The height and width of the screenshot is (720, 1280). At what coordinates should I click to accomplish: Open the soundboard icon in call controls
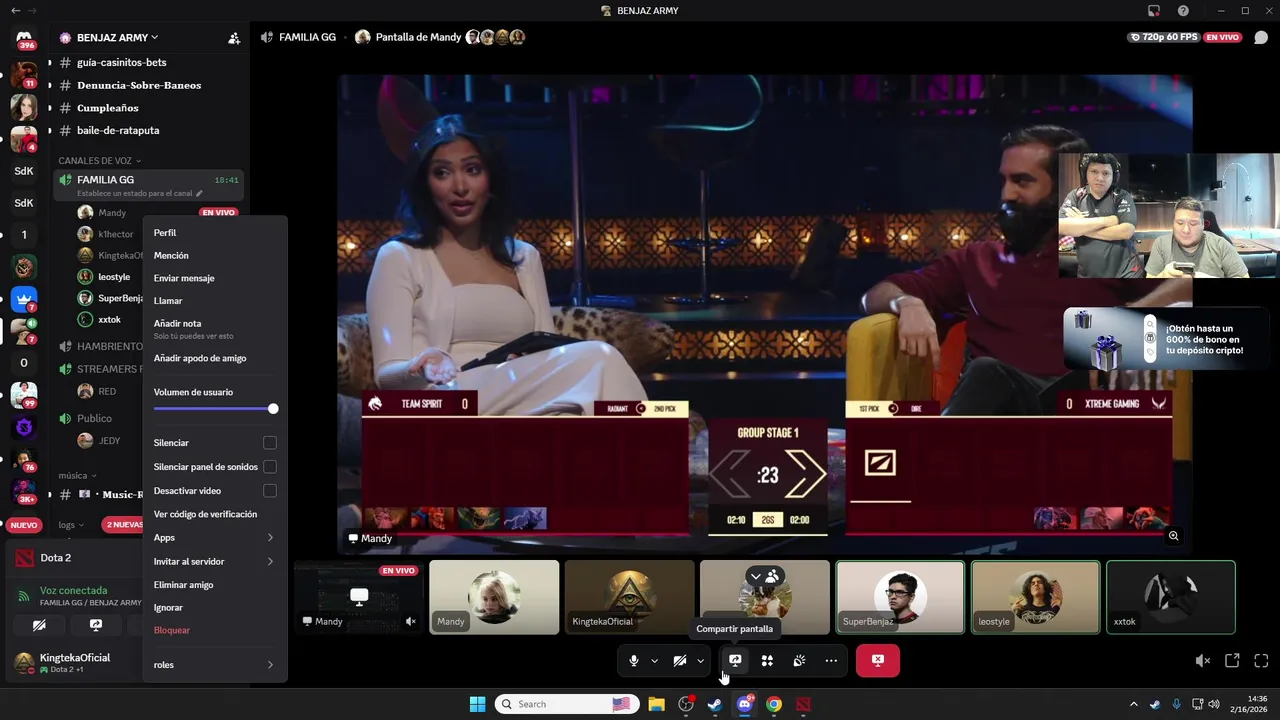coord(799,661)
